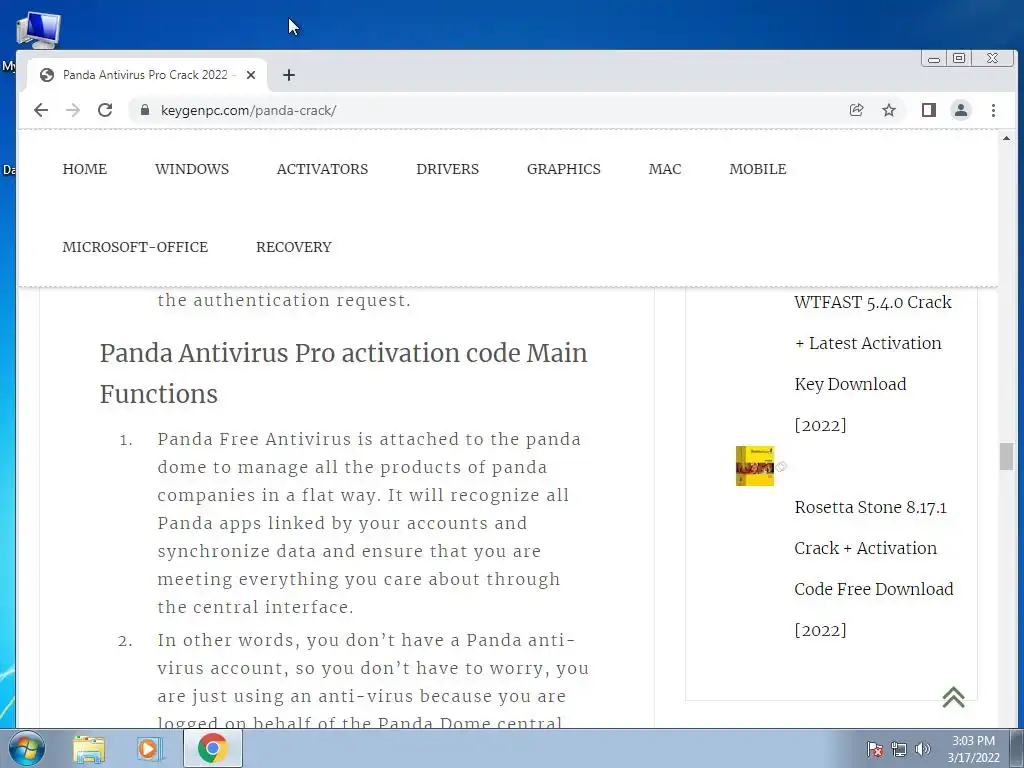Bookmark this page with the star icon
The height and width of the screenshot is (768, 1024).
[x=889, y=110]
